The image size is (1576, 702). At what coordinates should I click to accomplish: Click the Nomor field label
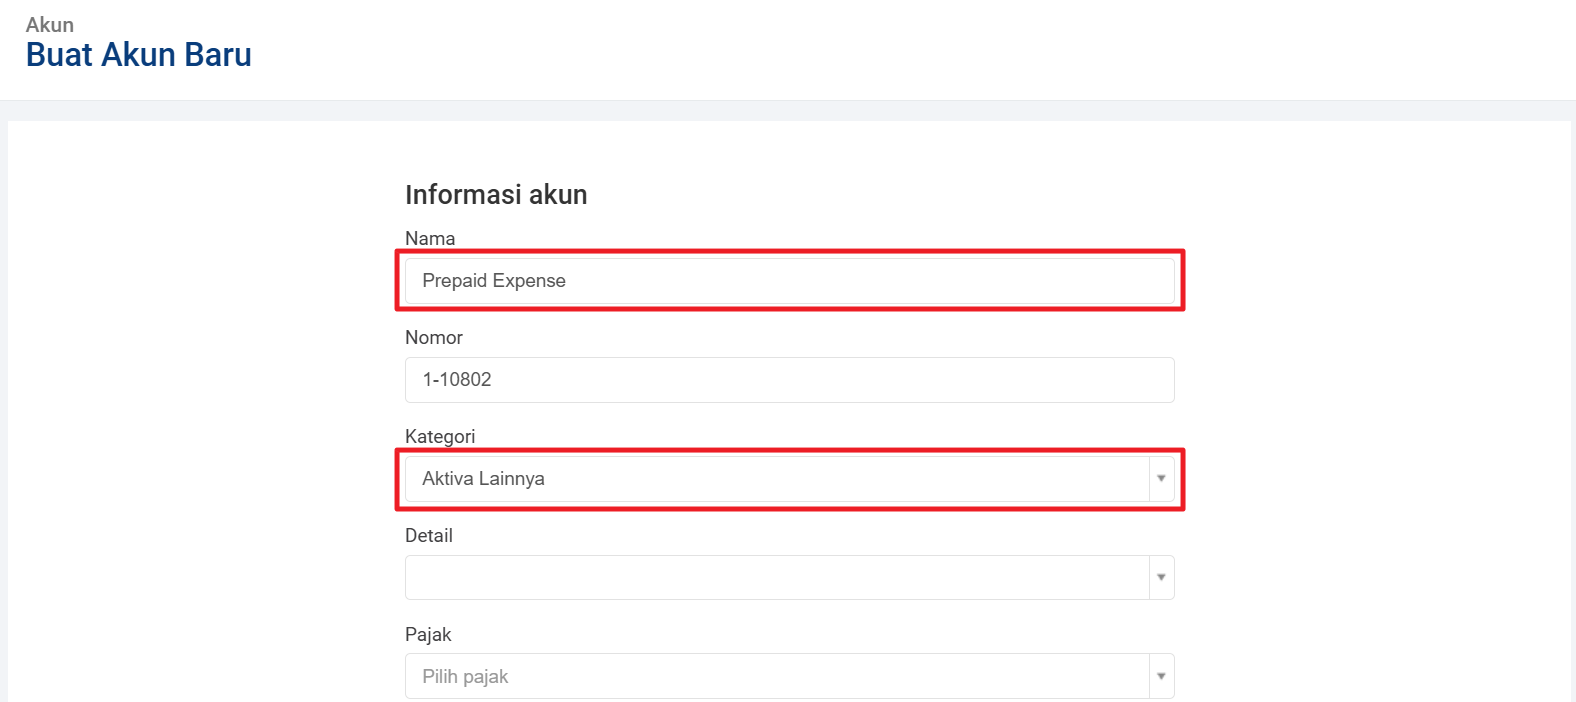pyautogui.click(x=434, y=337)
